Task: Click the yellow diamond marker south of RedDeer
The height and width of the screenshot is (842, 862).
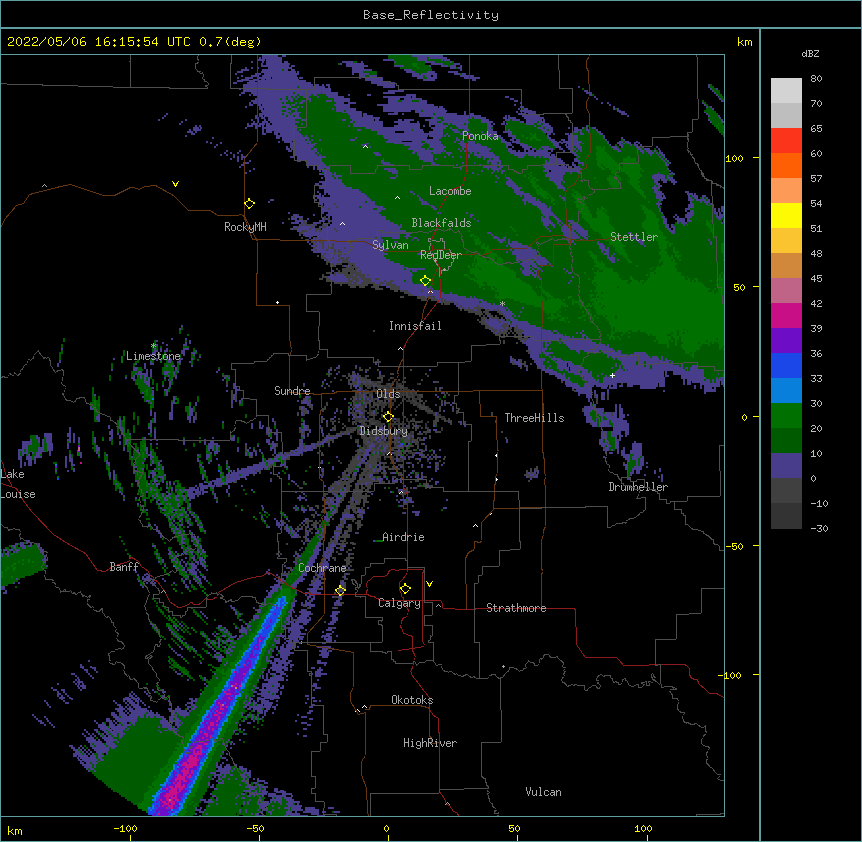Action: point(426,281)
